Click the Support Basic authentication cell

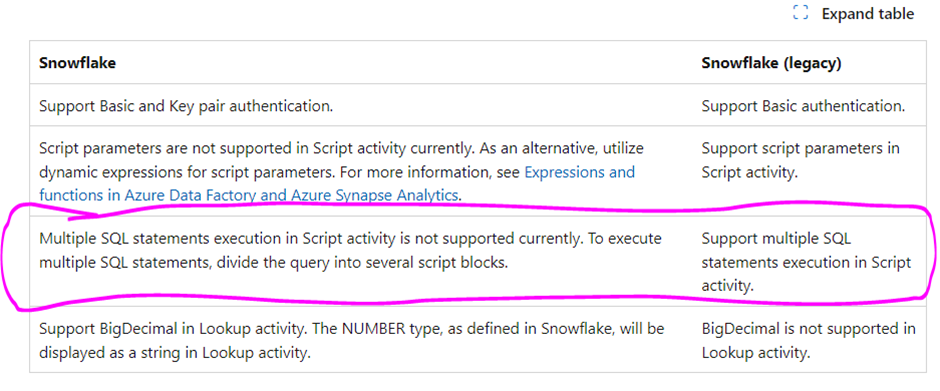(803, 107)
